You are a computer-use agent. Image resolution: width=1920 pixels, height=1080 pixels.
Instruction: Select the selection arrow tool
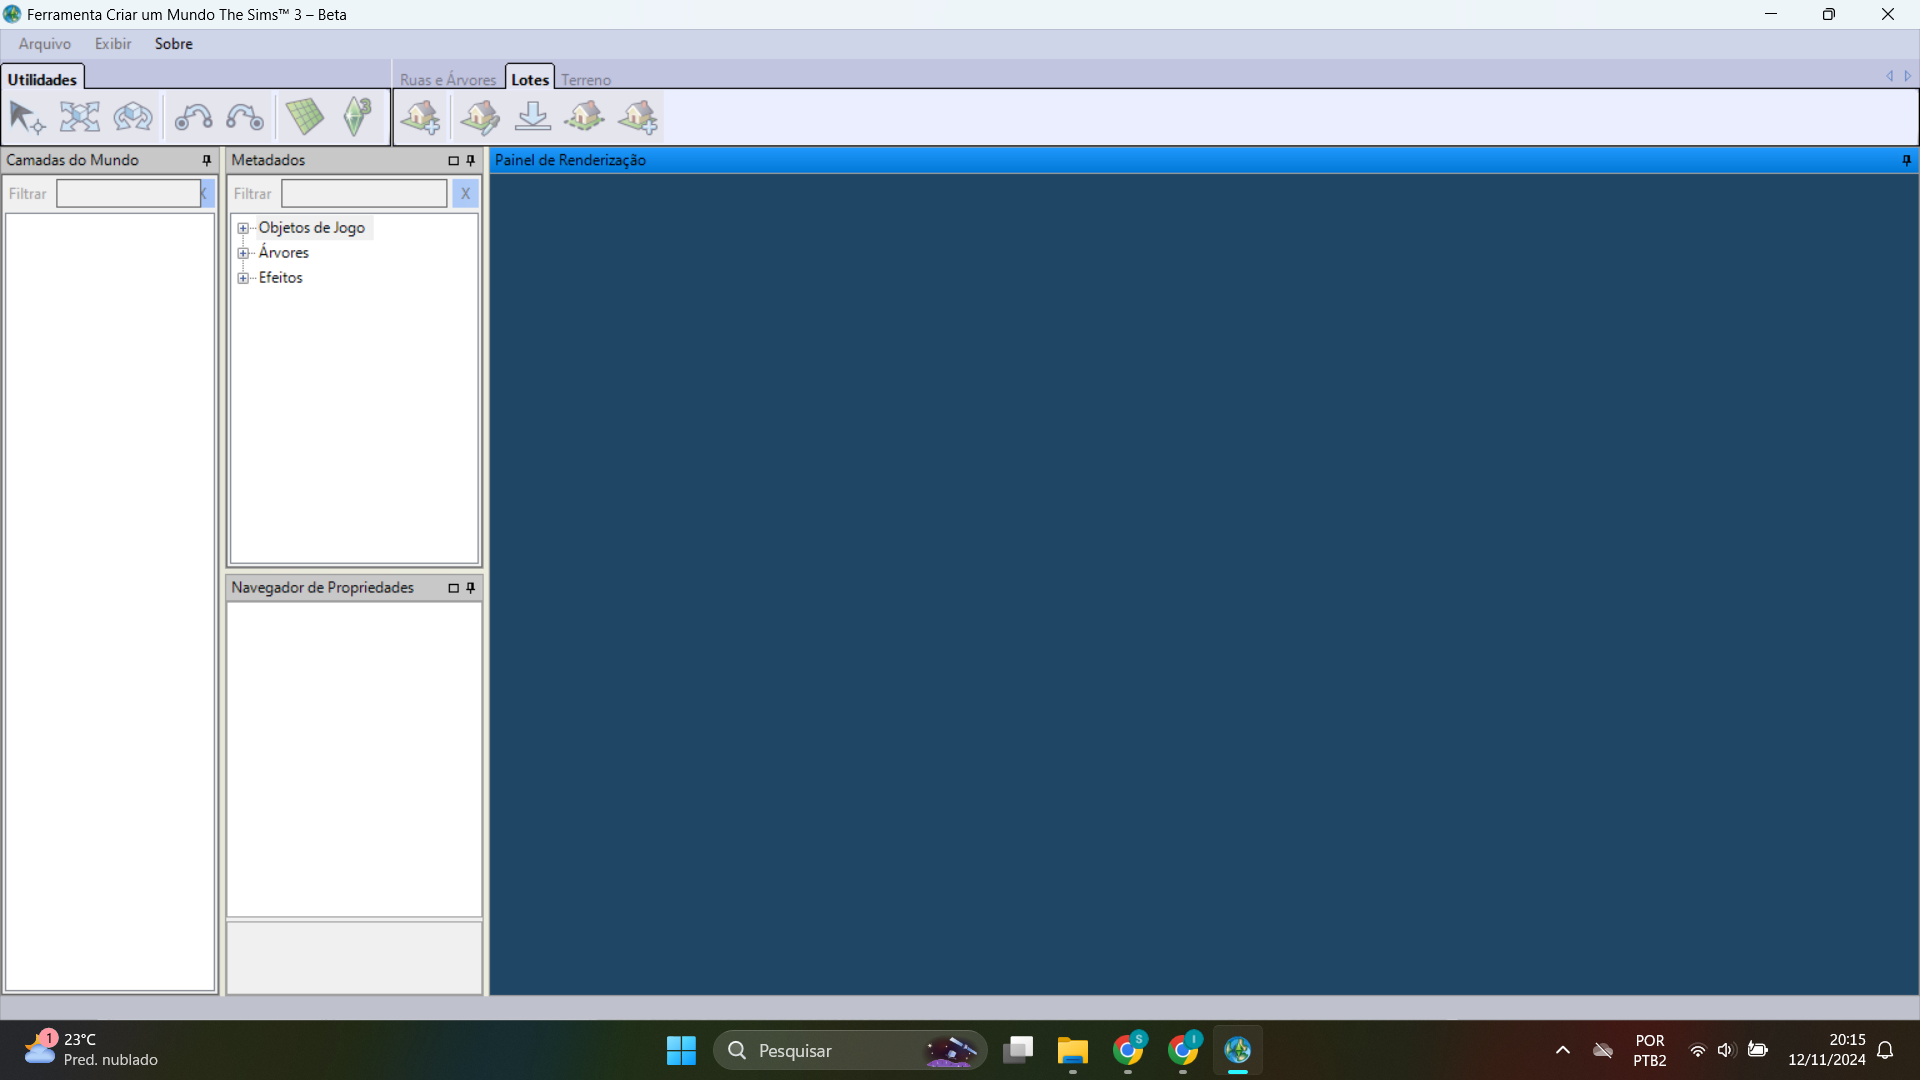[27, 117]
